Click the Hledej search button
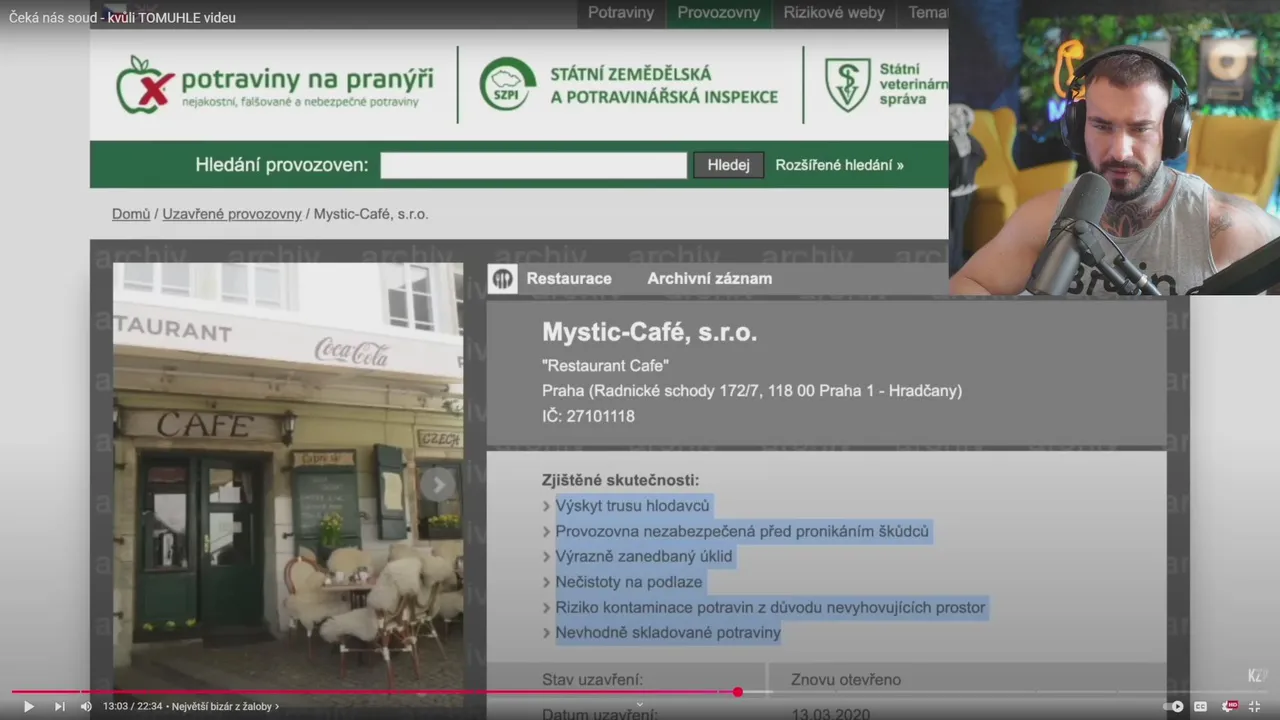1280x720 pixels. [x=728, y=165]
